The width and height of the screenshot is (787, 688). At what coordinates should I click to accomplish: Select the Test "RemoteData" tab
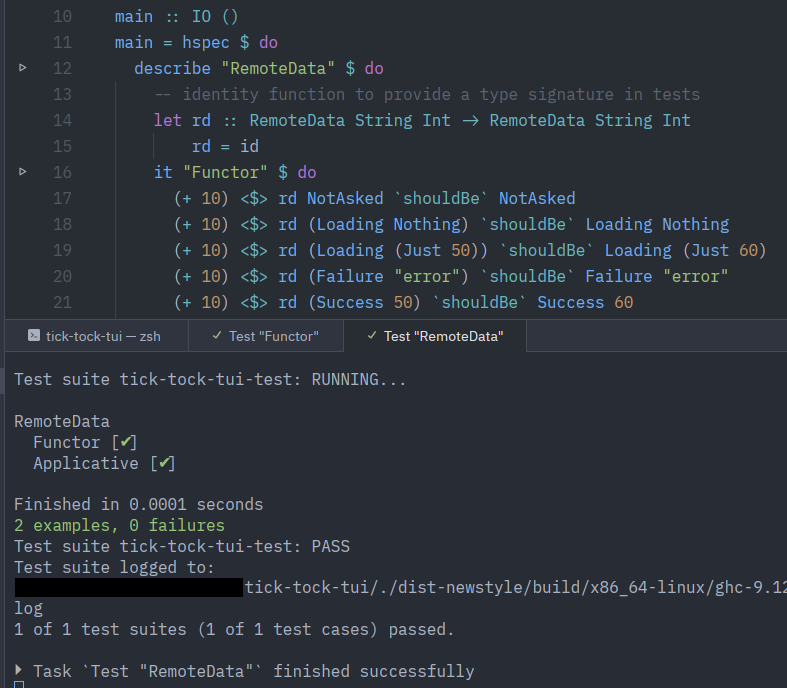coord(435,336)
